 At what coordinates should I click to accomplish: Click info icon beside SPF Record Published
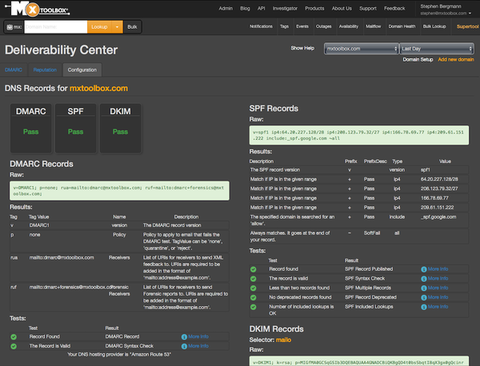[x=424, y=269]
